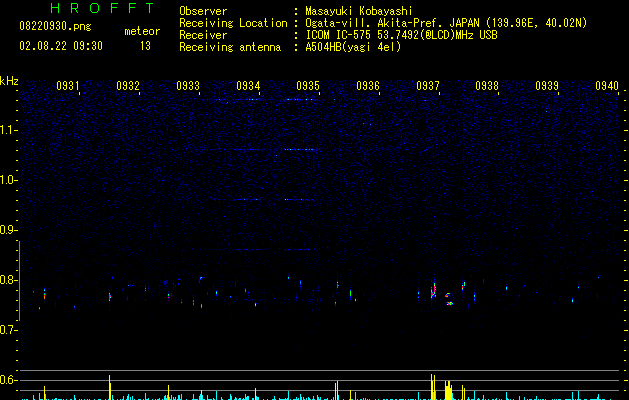Click the HROFFT title text

(x=103, y=8)
